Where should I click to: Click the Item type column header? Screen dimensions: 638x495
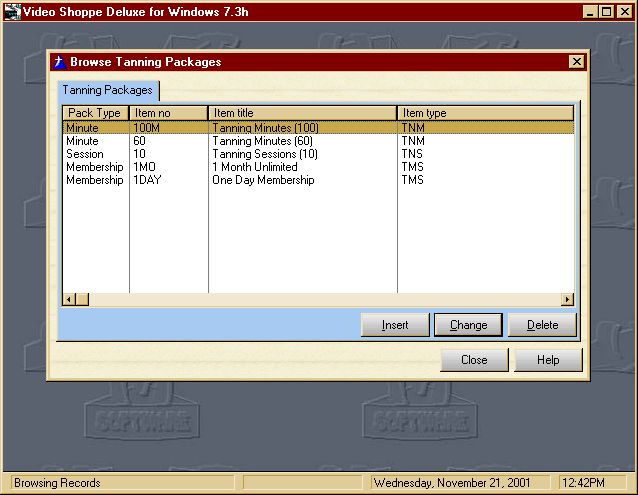click(485, 113)
